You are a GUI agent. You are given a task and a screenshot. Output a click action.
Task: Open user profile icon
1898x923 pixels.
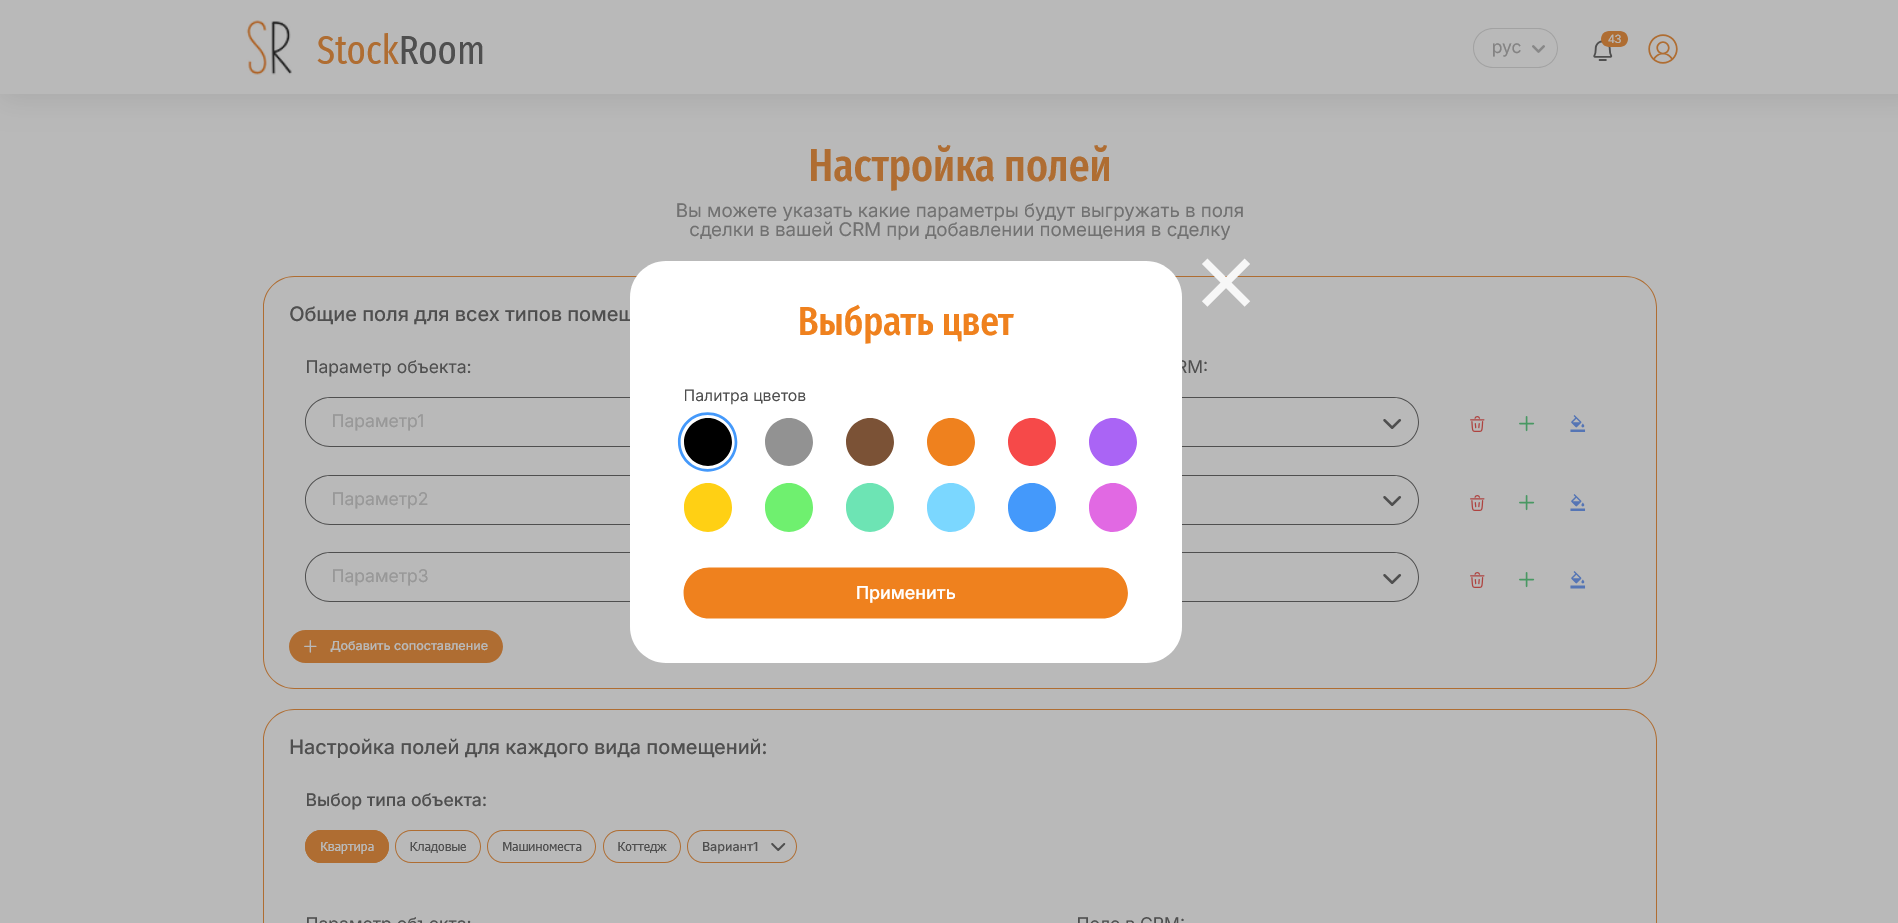click(x=1663, y=49)
